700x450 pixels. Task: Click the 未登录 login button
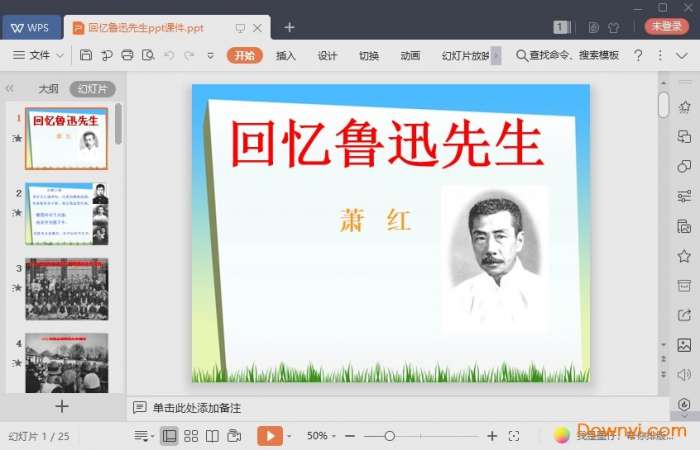(x=667, y=26)
